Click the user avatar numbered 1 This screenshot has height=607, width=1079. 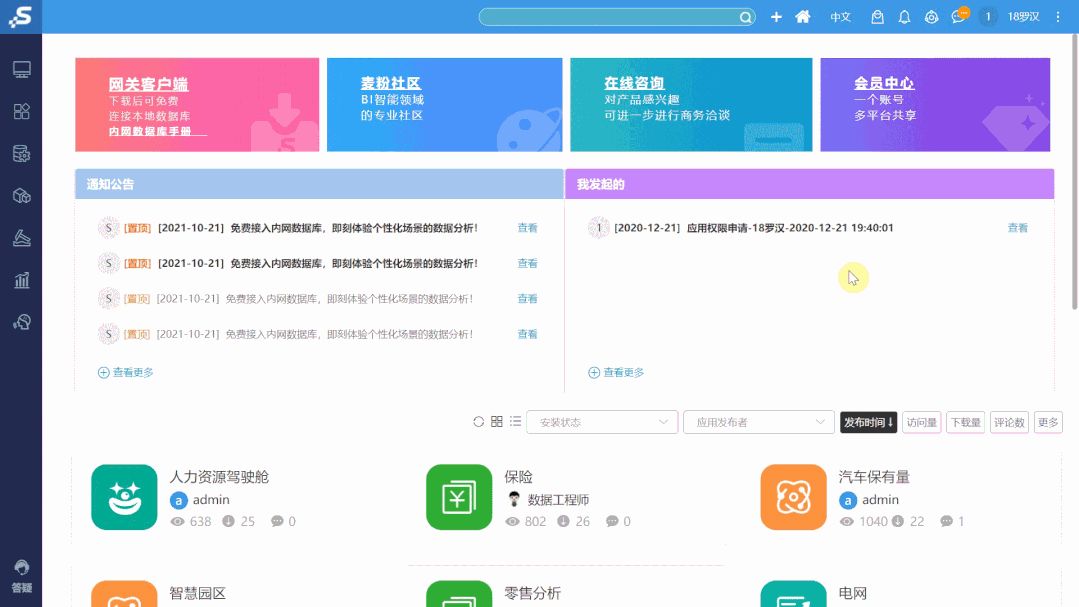pyautogui.click(x=987, y=17)
